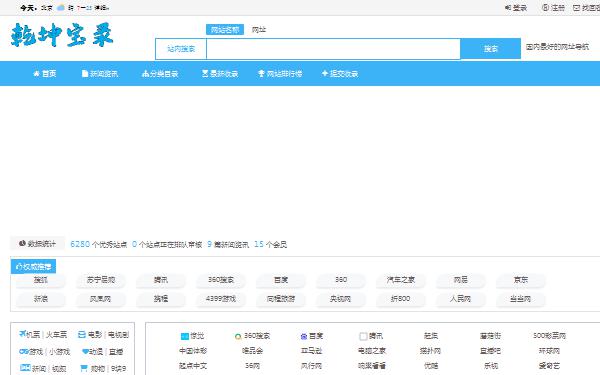Click the blue 搜索 search button
Screen dimensions: 600x375
pos(491,49)
